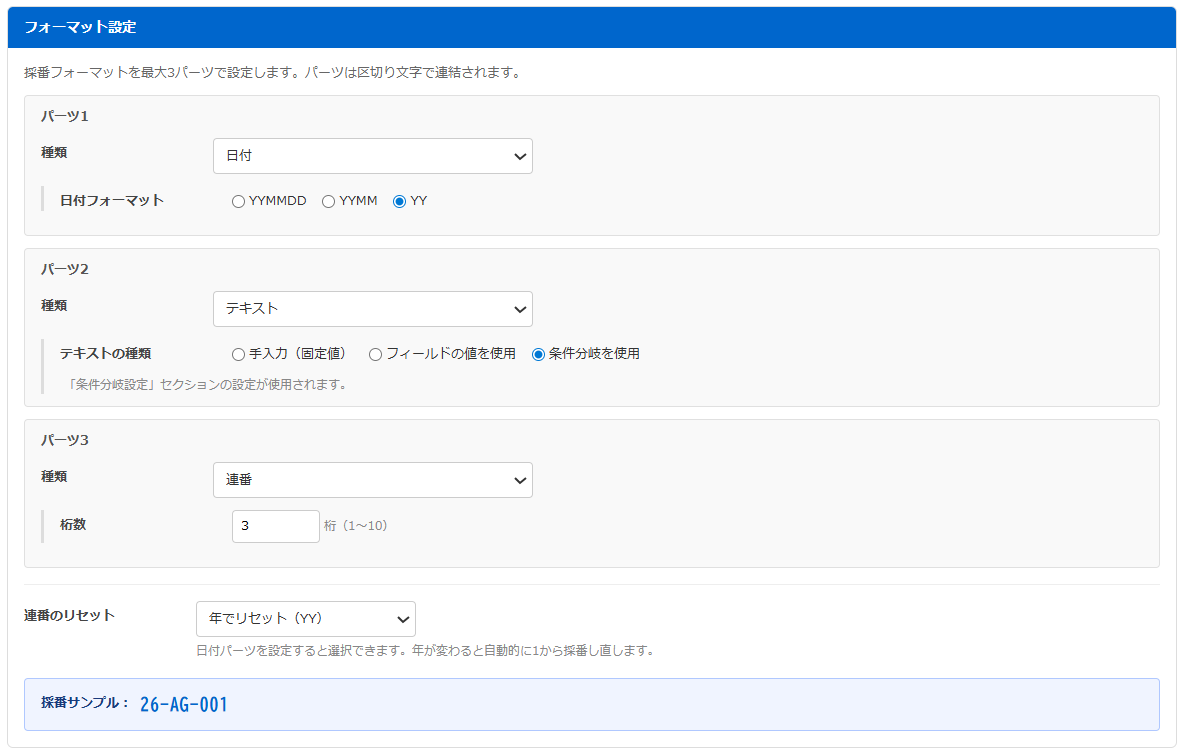Image resolution: width=1187 pixels, height=751 pixels.
Task: Select the YYMMDD date format radio
Action: (238, 201)
